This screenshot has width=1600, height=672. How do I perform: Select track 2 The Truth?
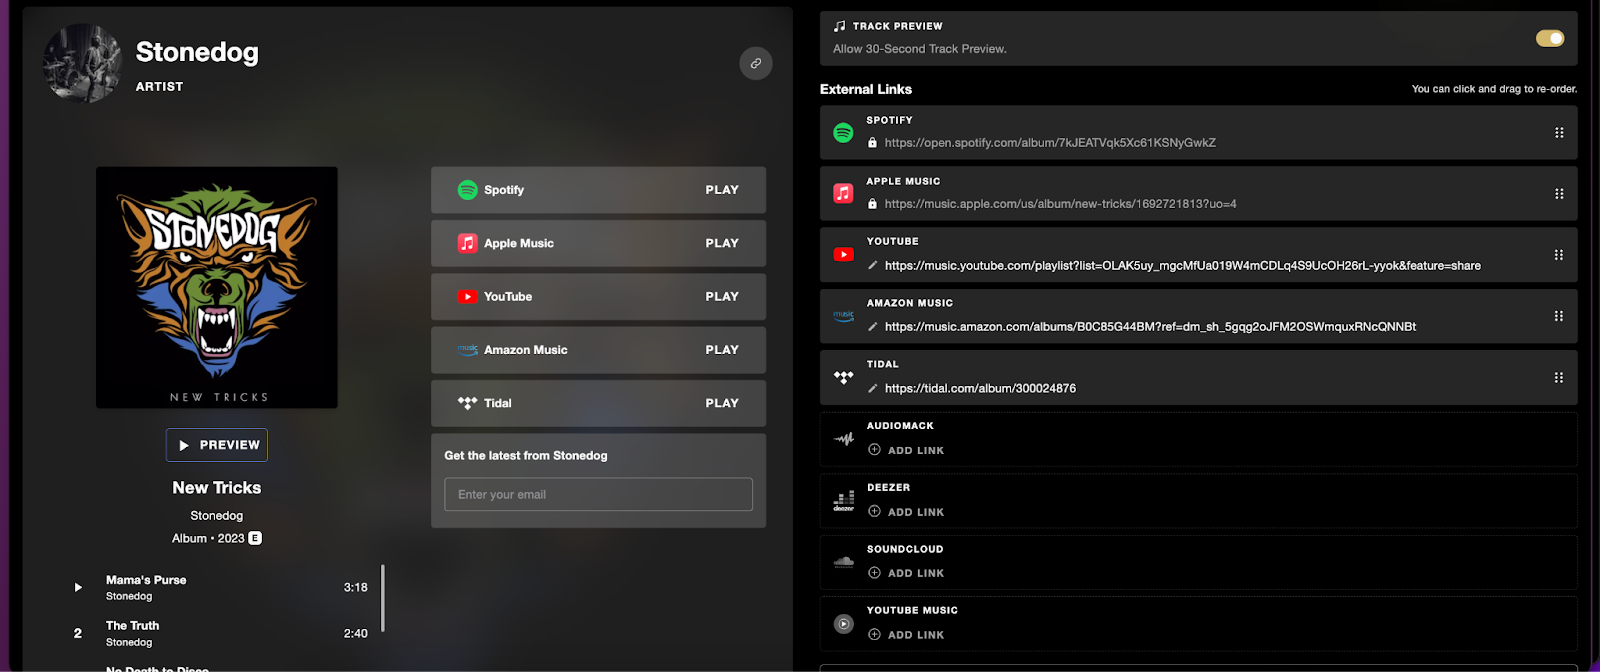pyautogui.click(x=78, y=633)
